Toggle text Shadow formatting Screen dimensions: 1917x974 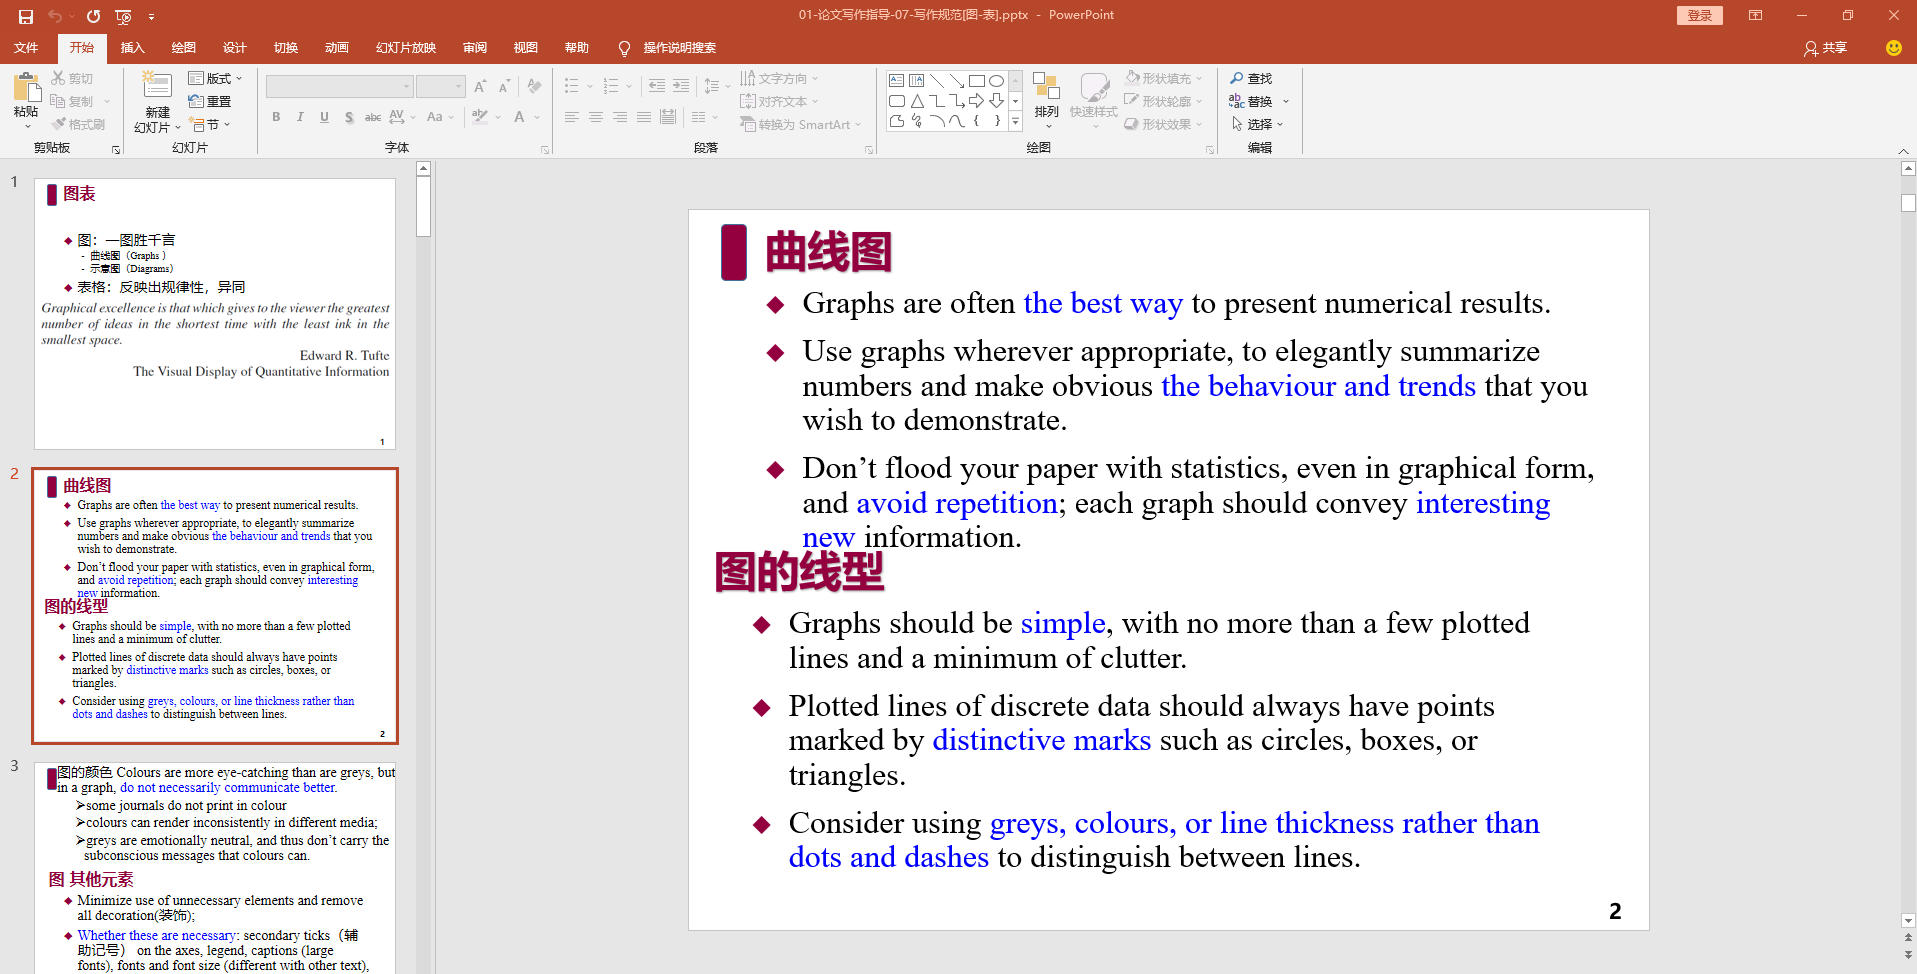pos(349,117)
